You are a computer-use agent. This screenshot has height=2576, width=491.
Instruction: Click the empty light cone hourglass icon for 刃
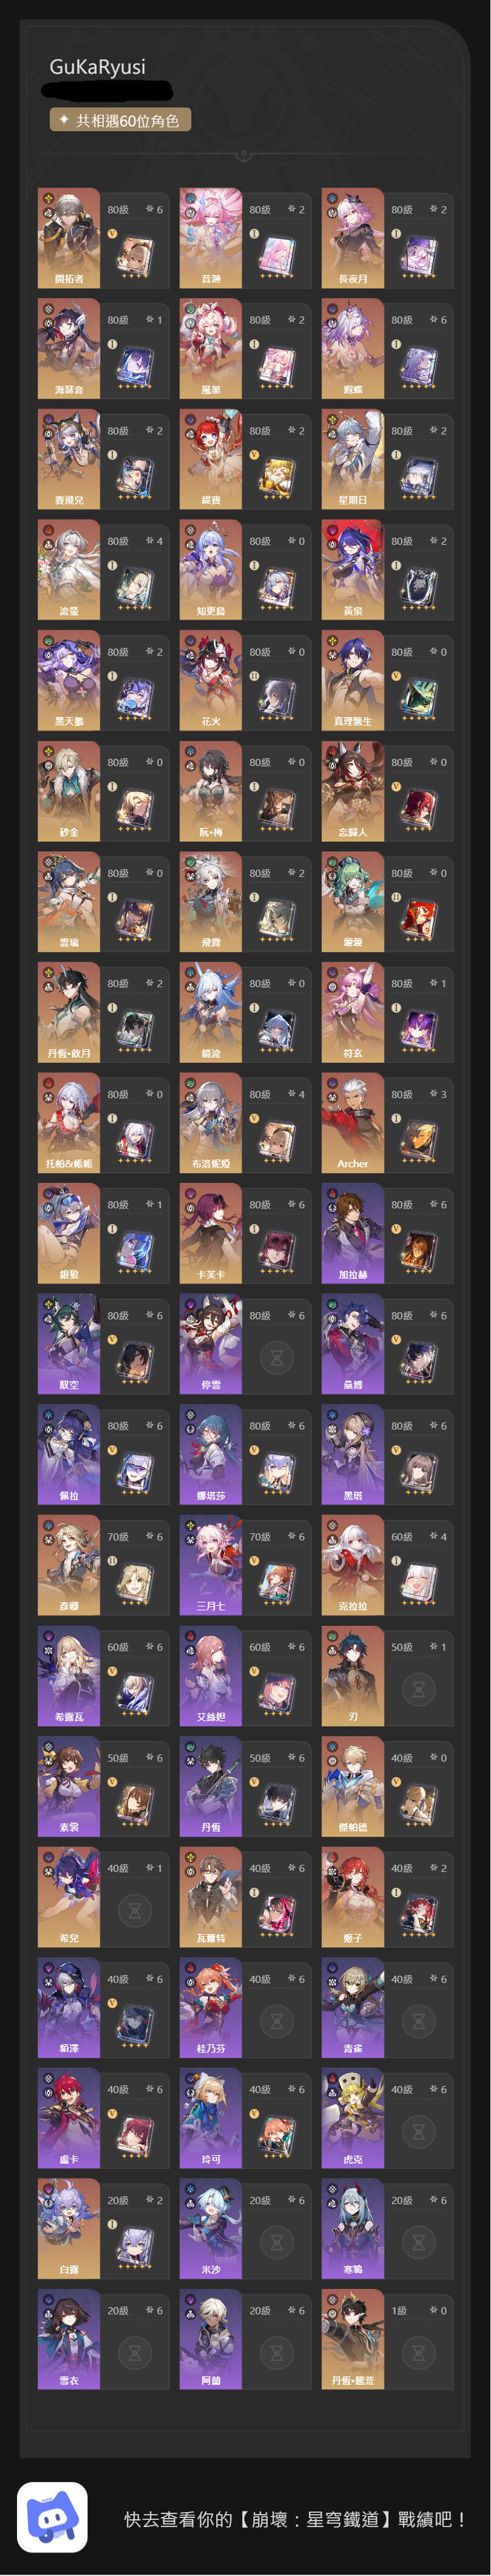(419, 1689)
